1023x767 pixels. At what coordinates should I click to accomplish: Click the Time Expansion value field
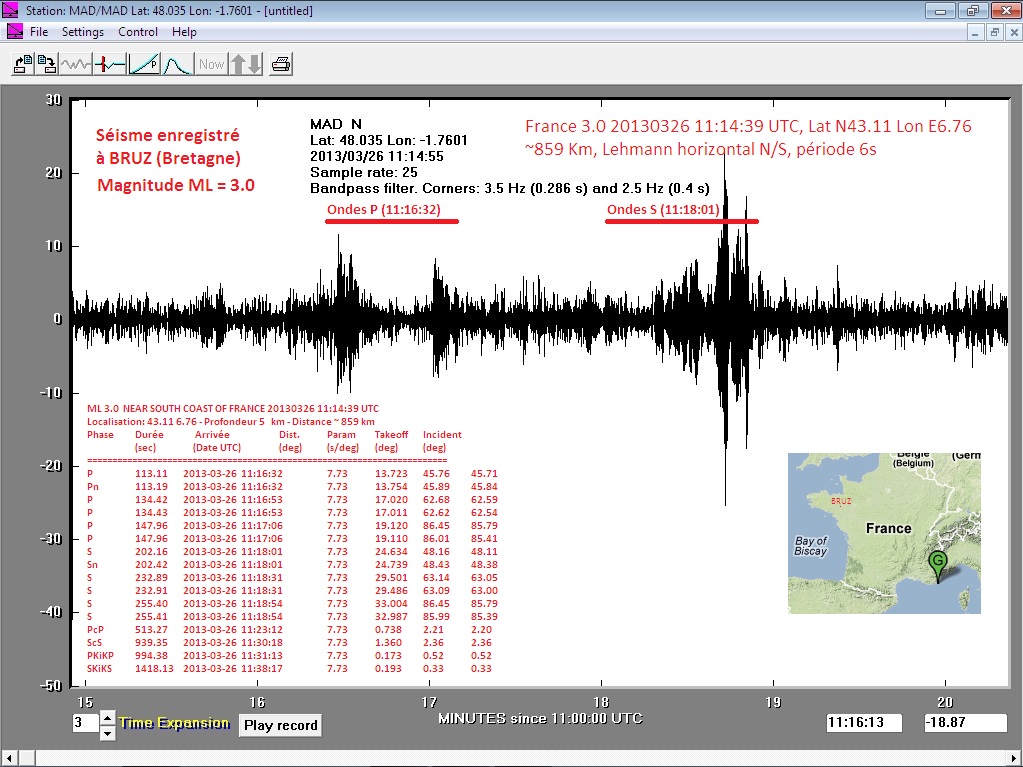click(85, 723)
